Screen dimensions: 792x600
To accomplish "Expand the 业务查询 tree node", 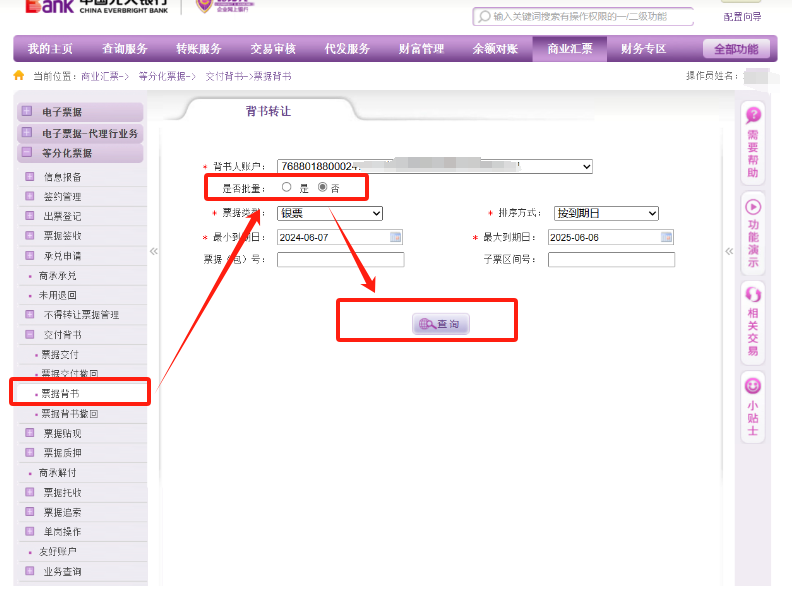I will click(29, 571).
